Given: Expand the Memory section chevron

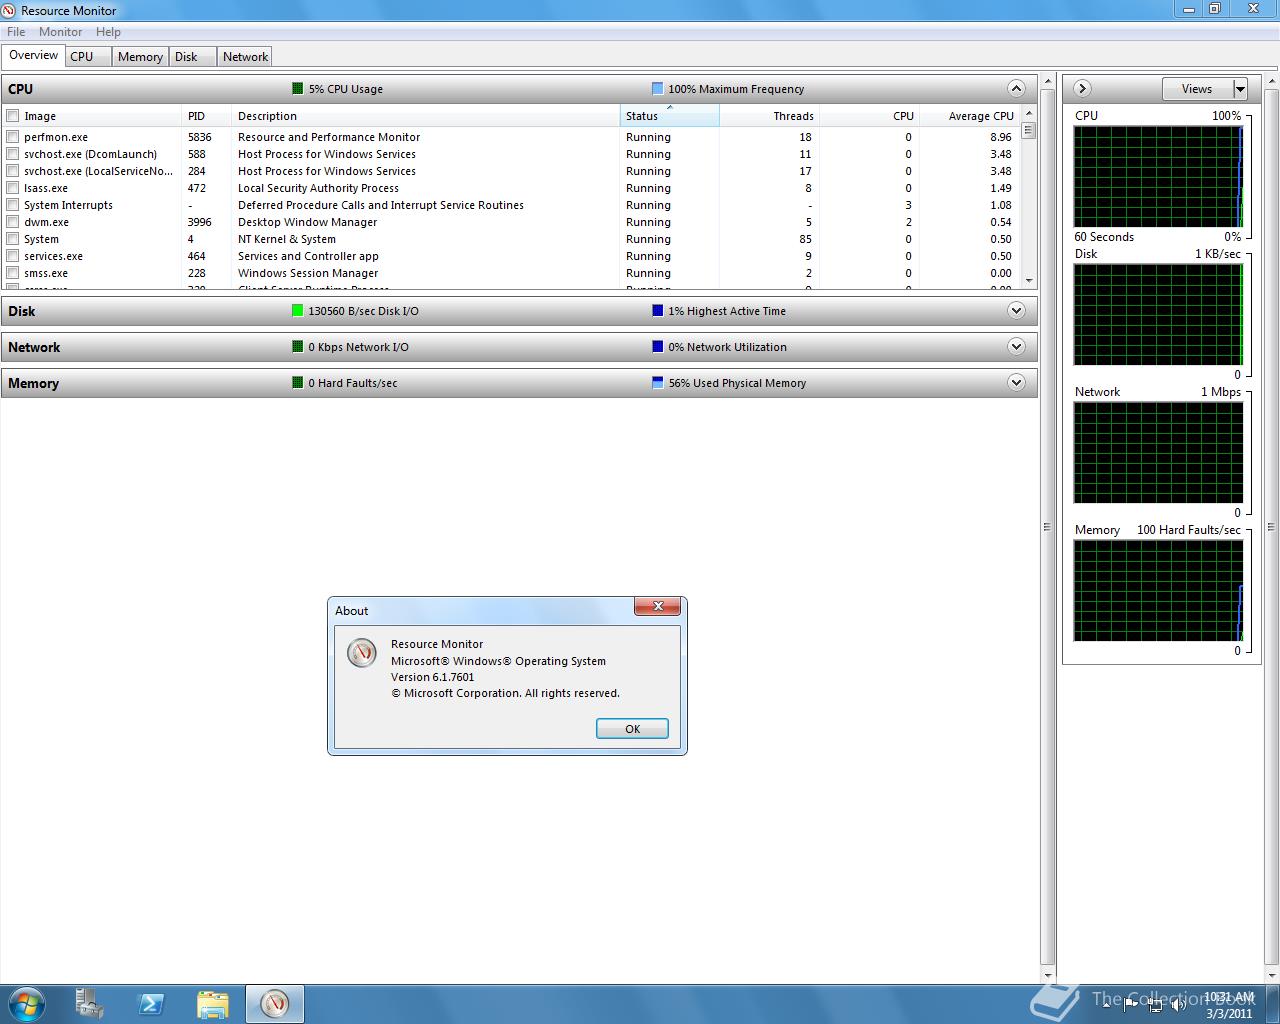Looking at the screenshot, I should pyautogui.click(x=1016, y=382).
